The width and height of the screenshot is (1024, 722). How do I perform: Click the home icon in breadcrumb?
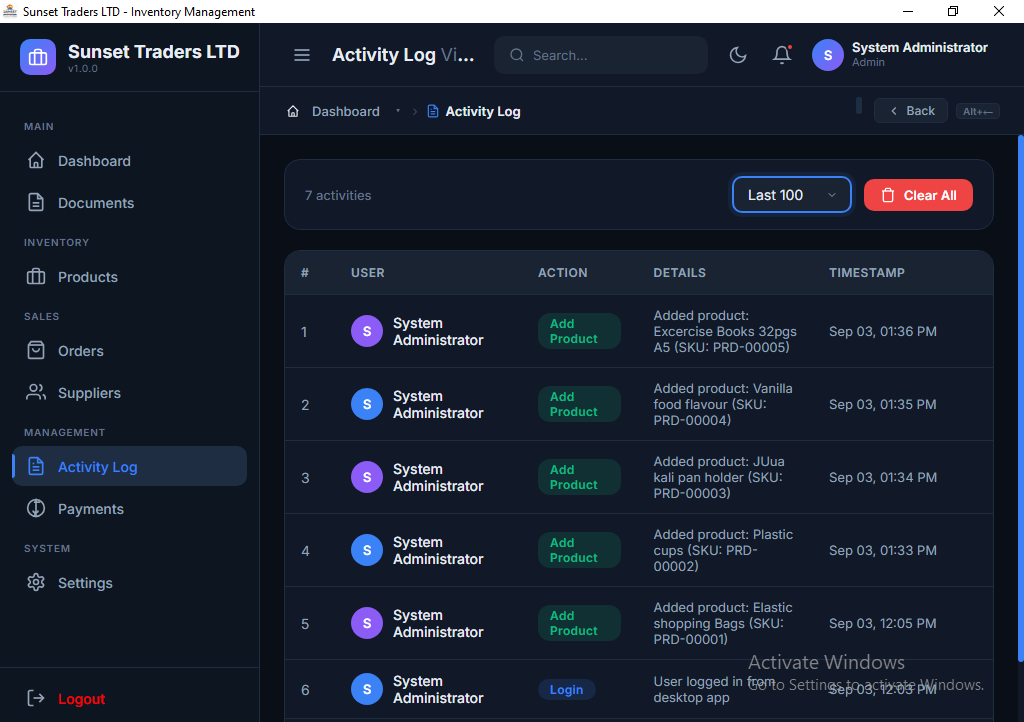[293, 112]
